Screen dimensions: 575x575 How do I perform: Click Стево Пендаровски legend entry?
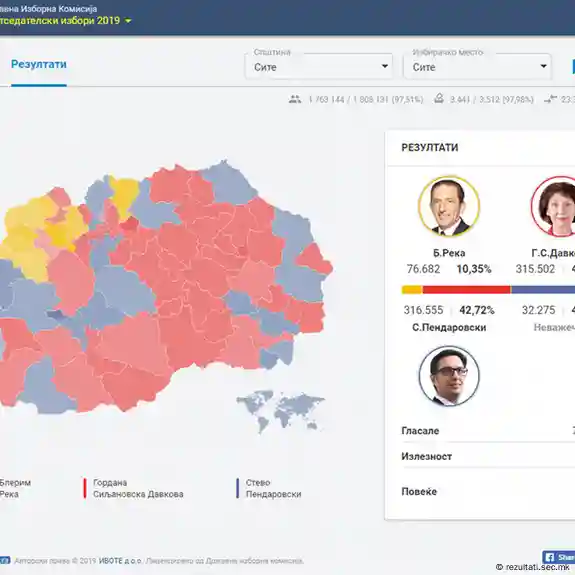click(x=269, y=488)
